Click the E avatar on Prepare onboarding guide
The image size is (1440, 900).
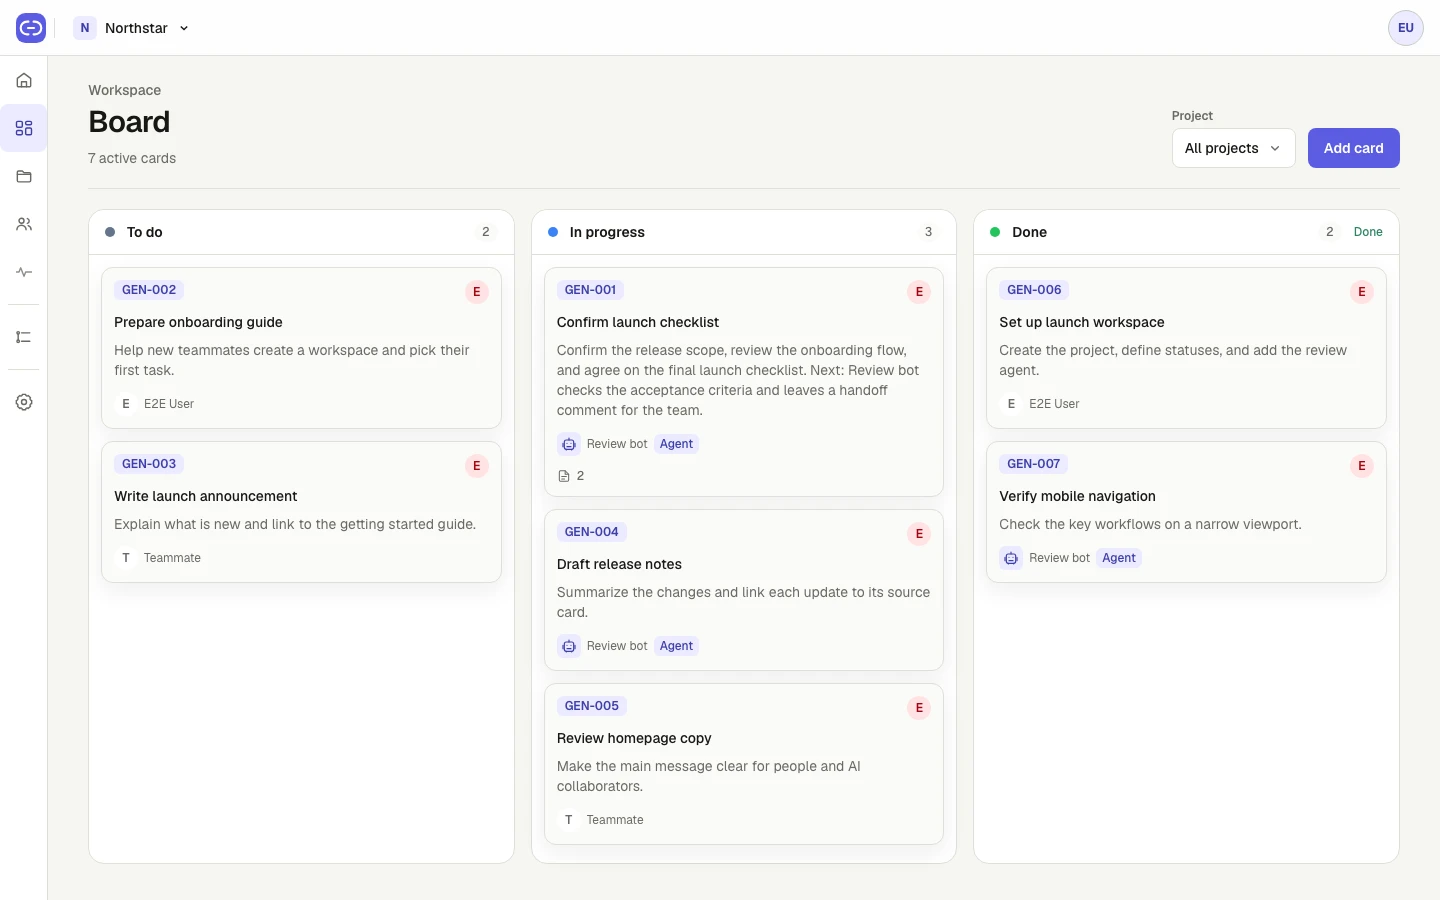(x=126, y=404)
